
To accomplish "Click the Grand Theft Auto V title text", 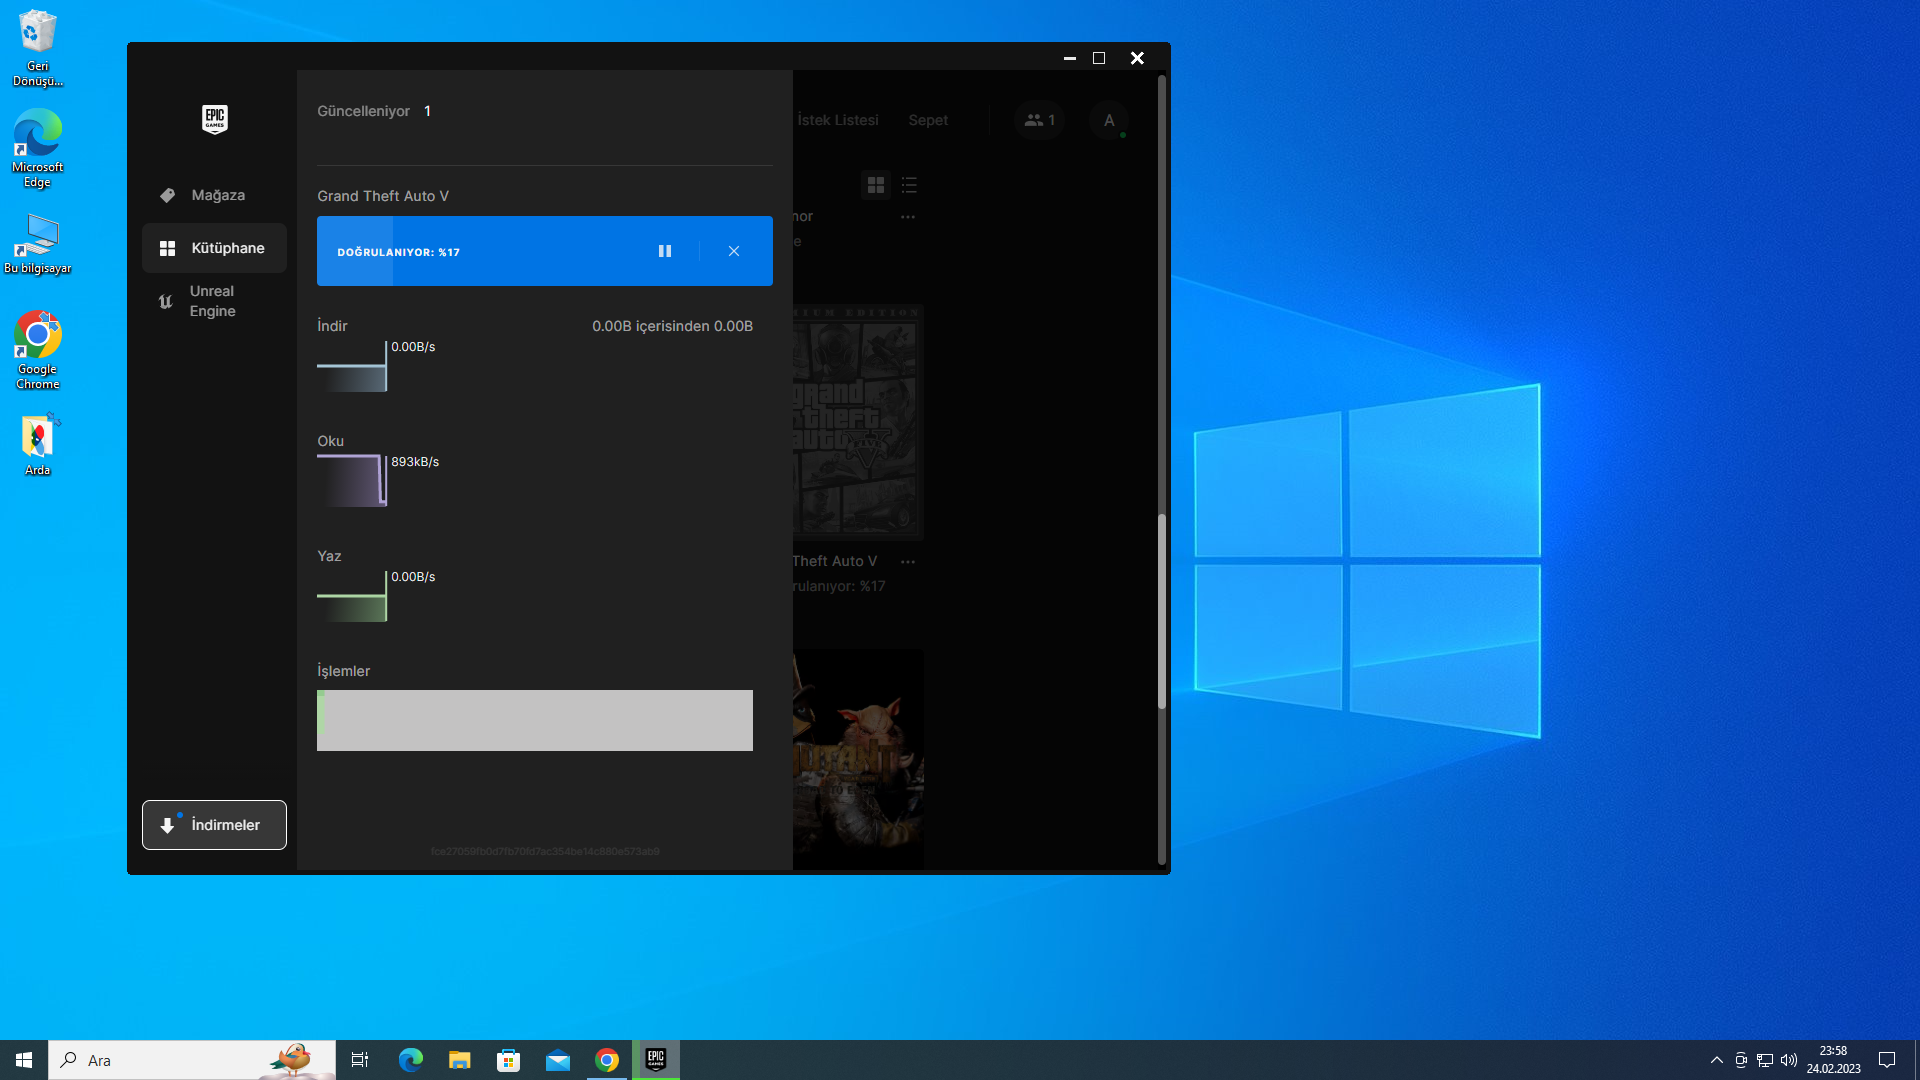I will pyautogui.click(x=383, y=196).
